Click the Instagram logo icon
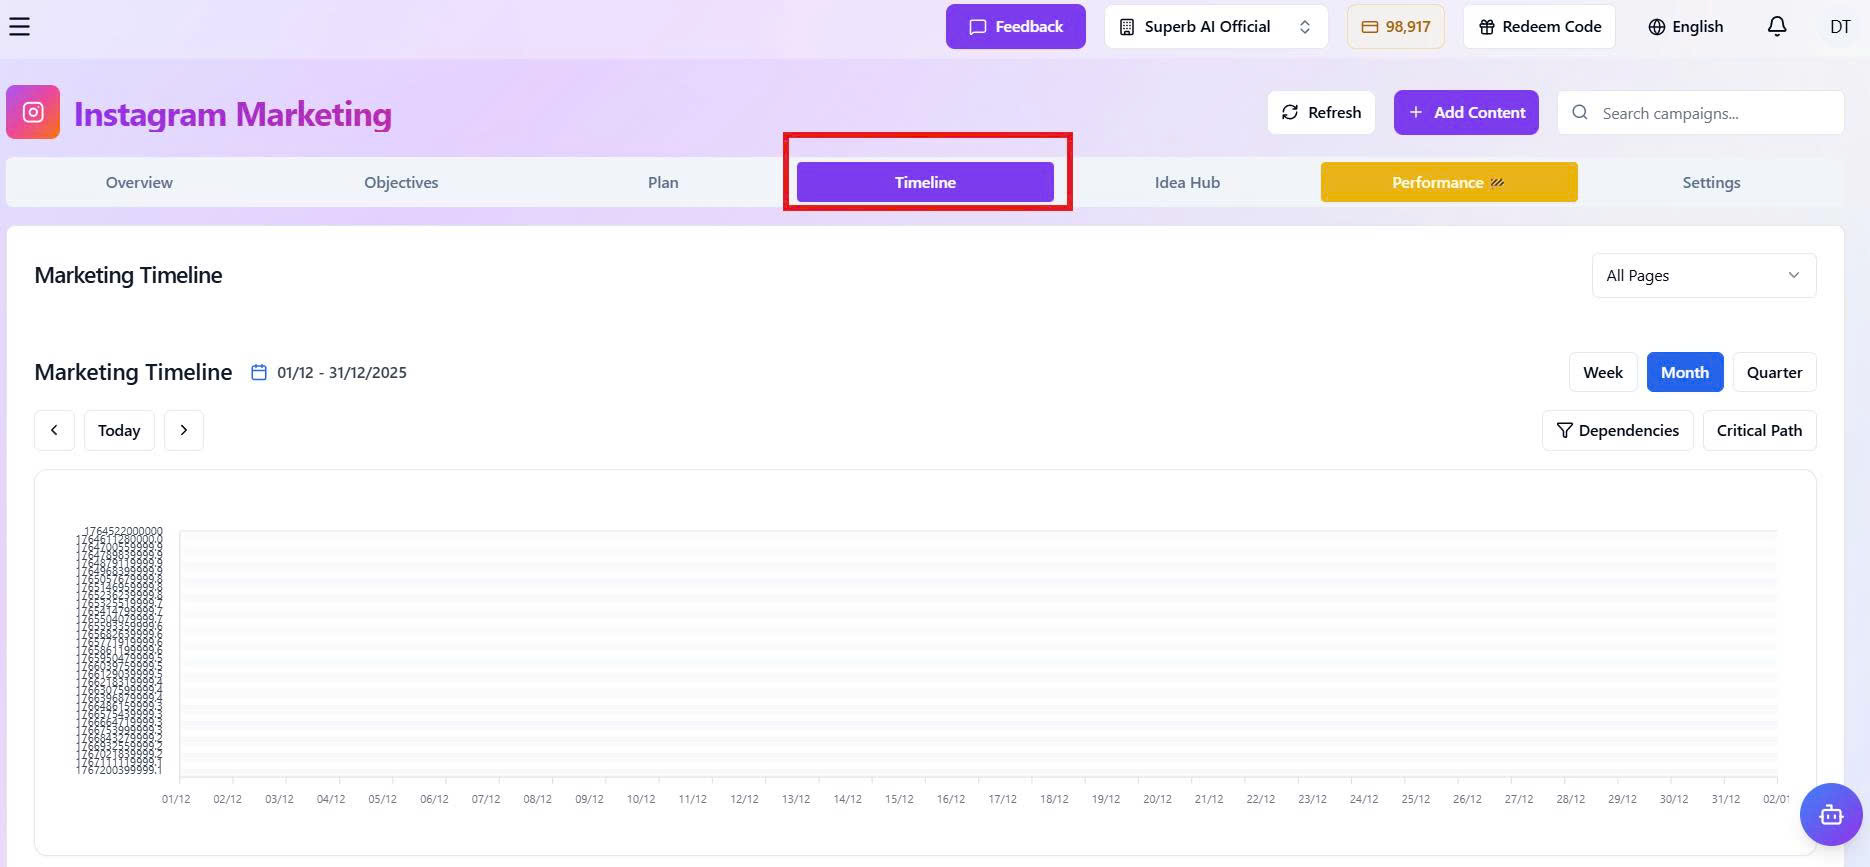The image size is (1870, 867). coord(33,112)
